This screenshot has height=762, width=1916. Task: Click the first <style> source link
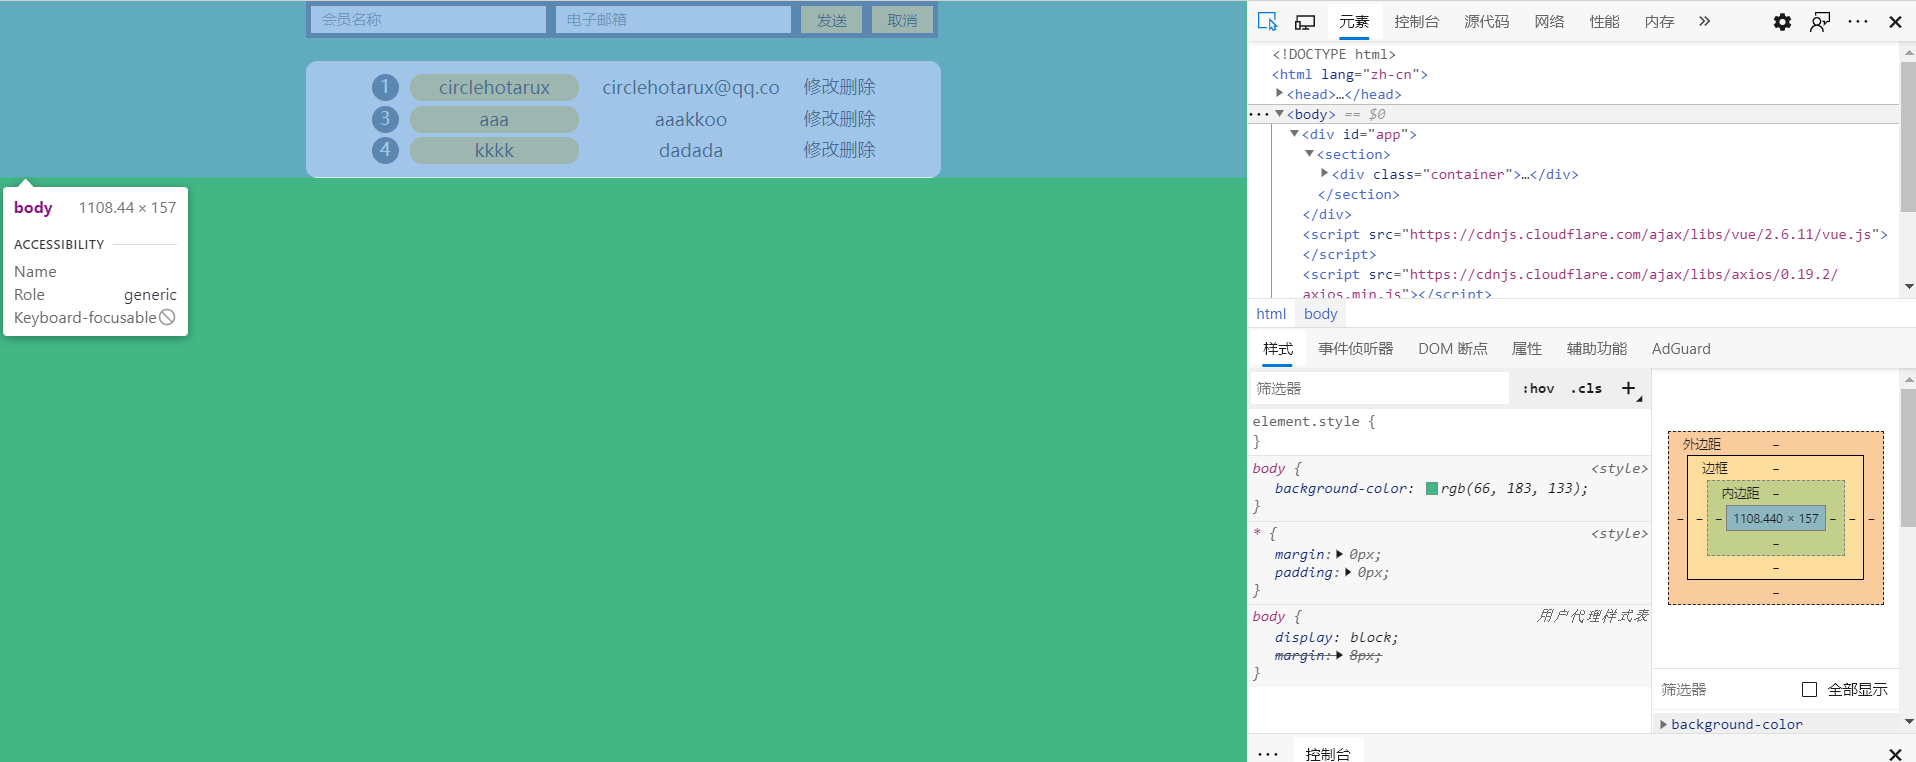point(1619,468)
